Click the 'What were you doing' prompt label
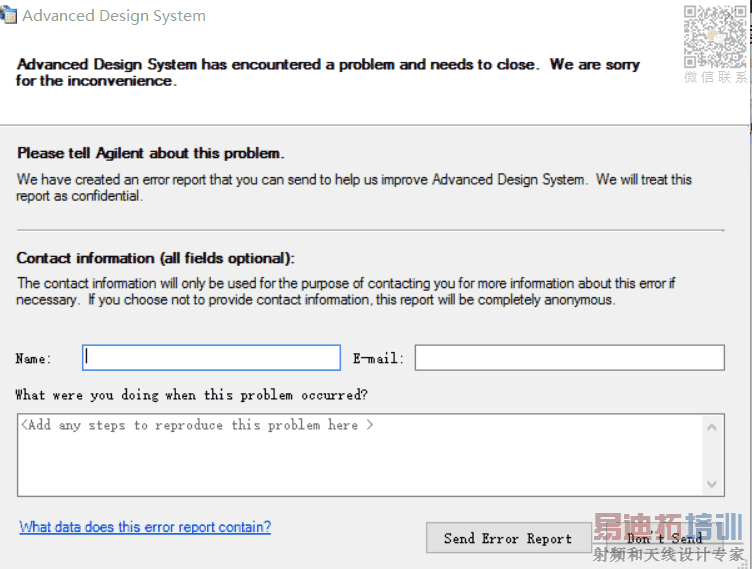Image resolution: width=752 pixels, height=569 pixels. (192, 395)
